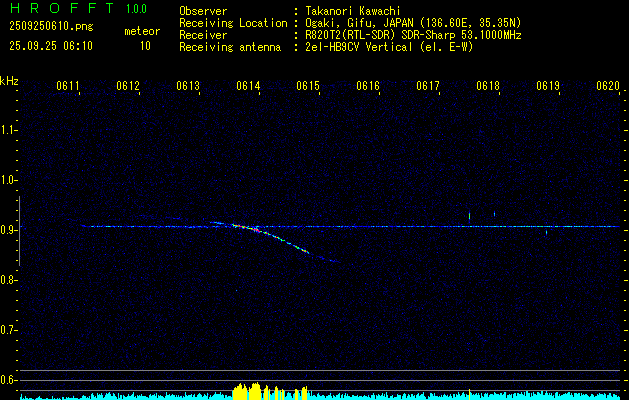Viewport: 629px width, 400px height.
Task: Click the kHz axis unit label
Action: (9, 81)
